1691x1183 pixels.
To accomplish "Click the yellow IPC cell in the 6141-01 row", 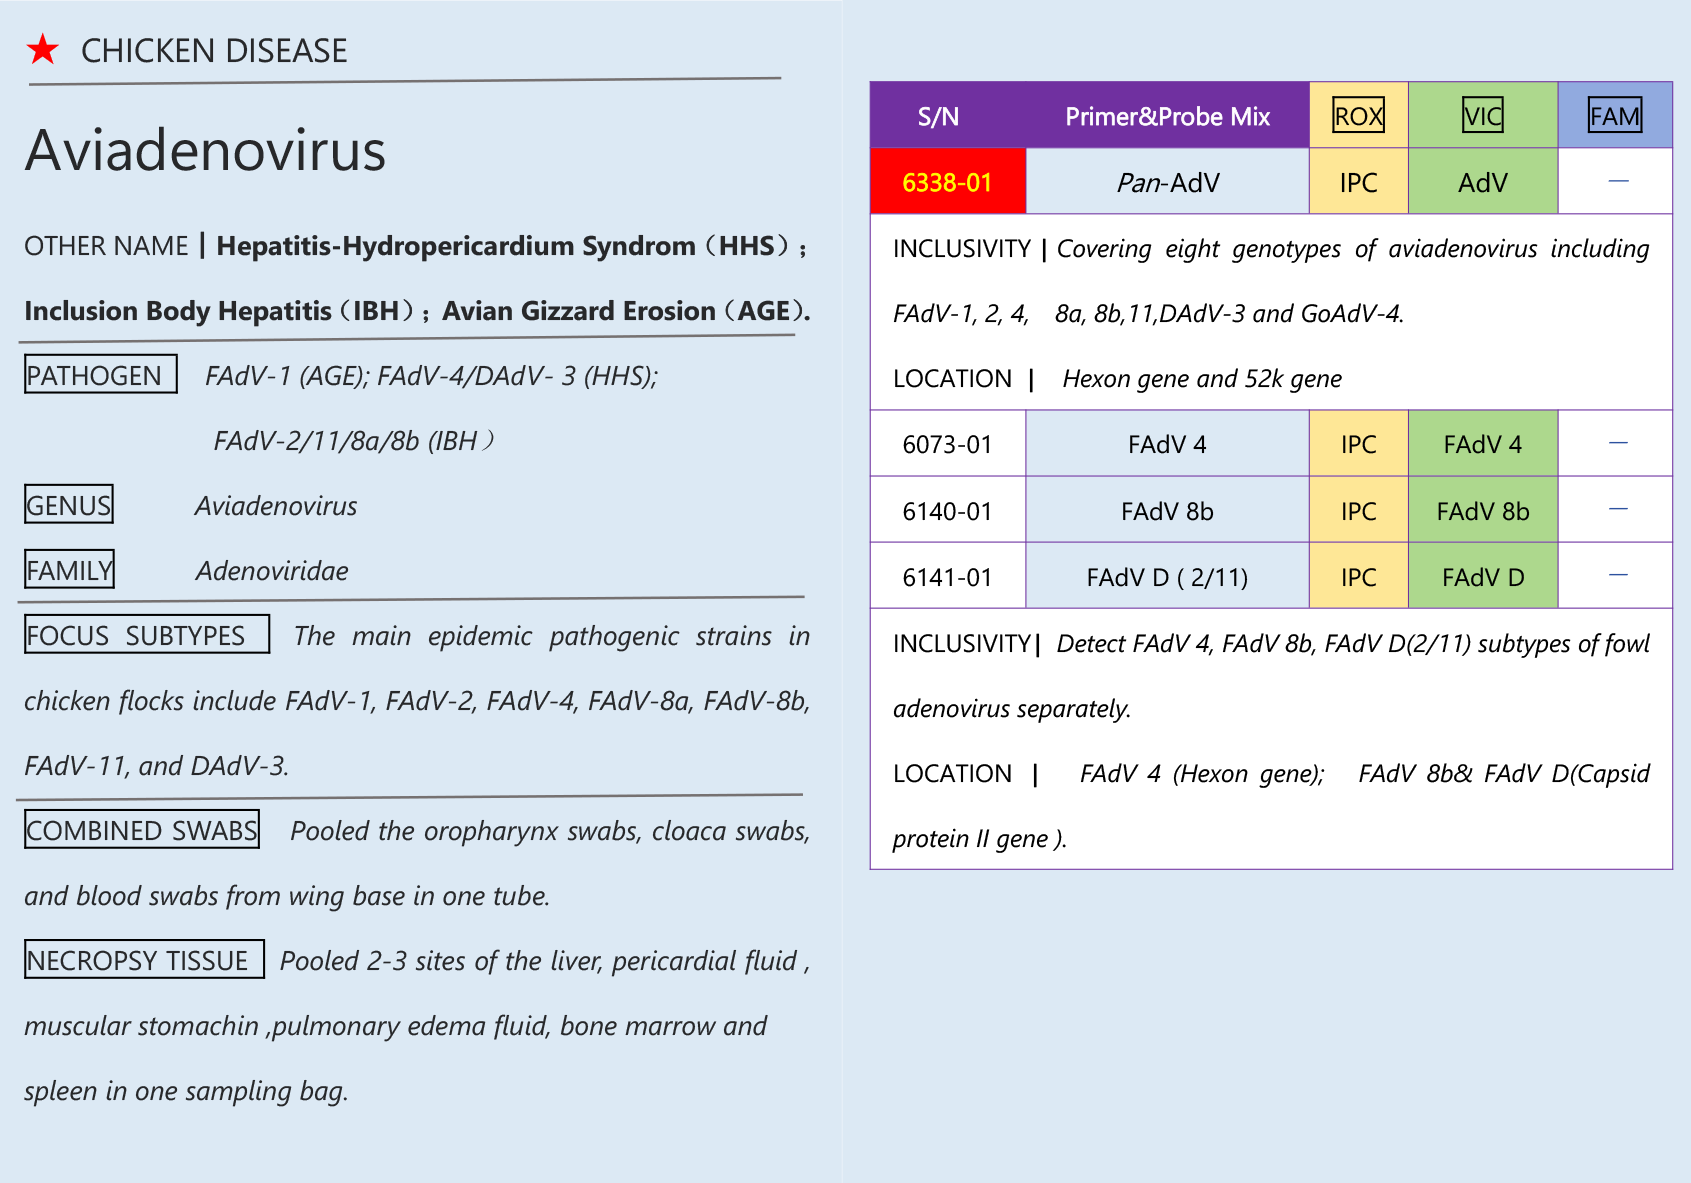I will 1358,577.
